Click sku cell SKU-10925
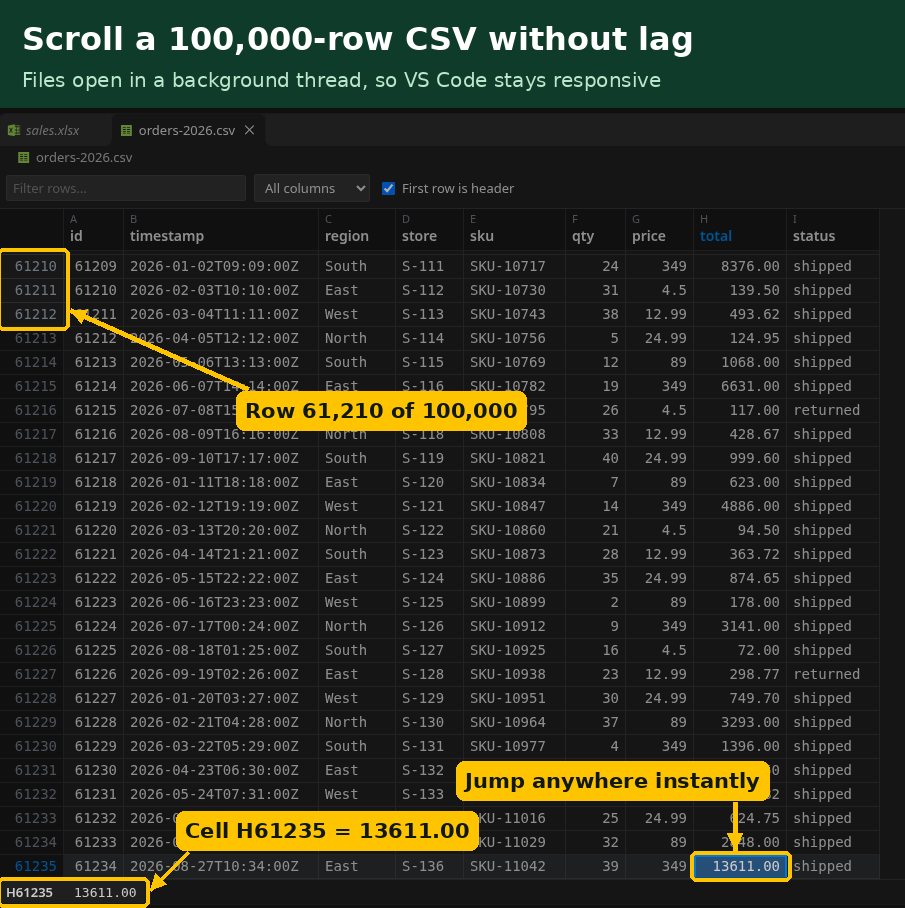This screenshot has width=905, height=908. 514,650
